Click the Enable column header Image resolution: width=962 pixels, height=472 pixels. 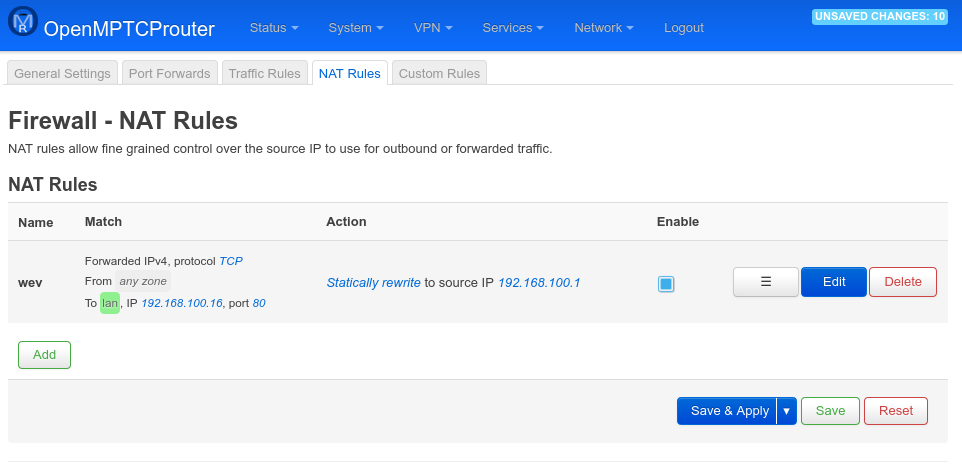coord(678,222)
